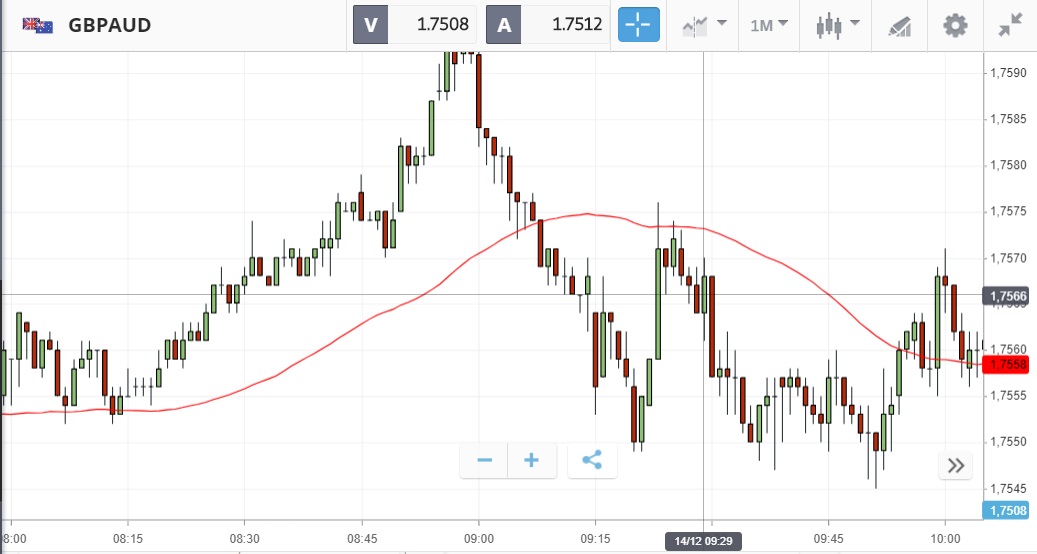Click the 14/12 09:29 time marker label

click(704, 542)
